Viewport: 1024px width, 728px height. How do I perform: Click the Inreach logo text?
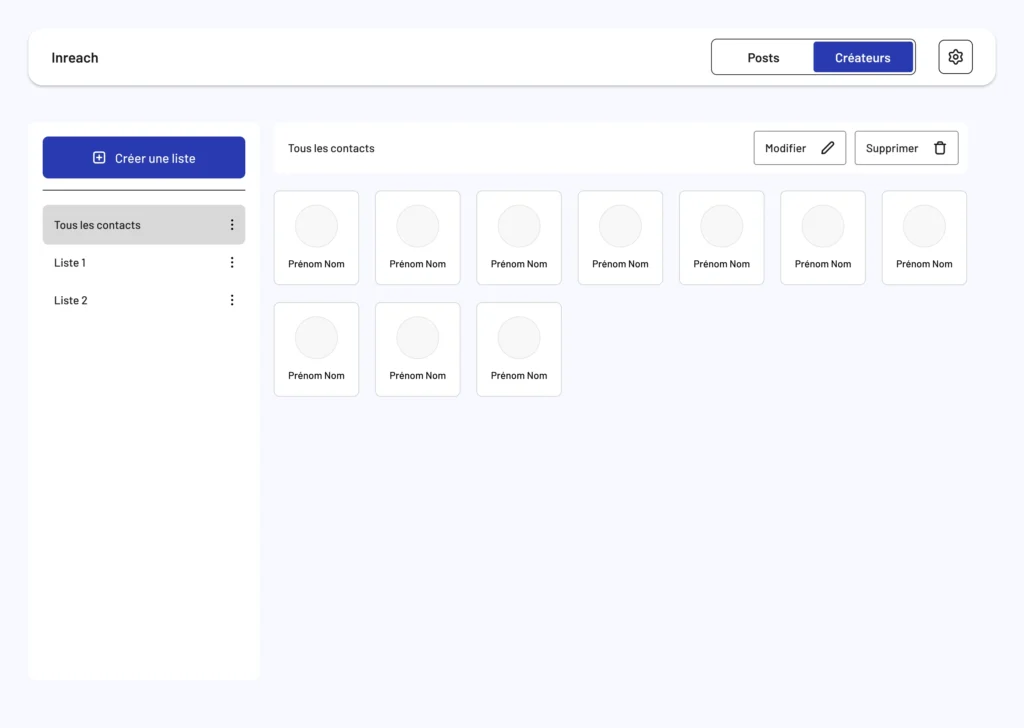pyautogui.click(x=75, y=58)
